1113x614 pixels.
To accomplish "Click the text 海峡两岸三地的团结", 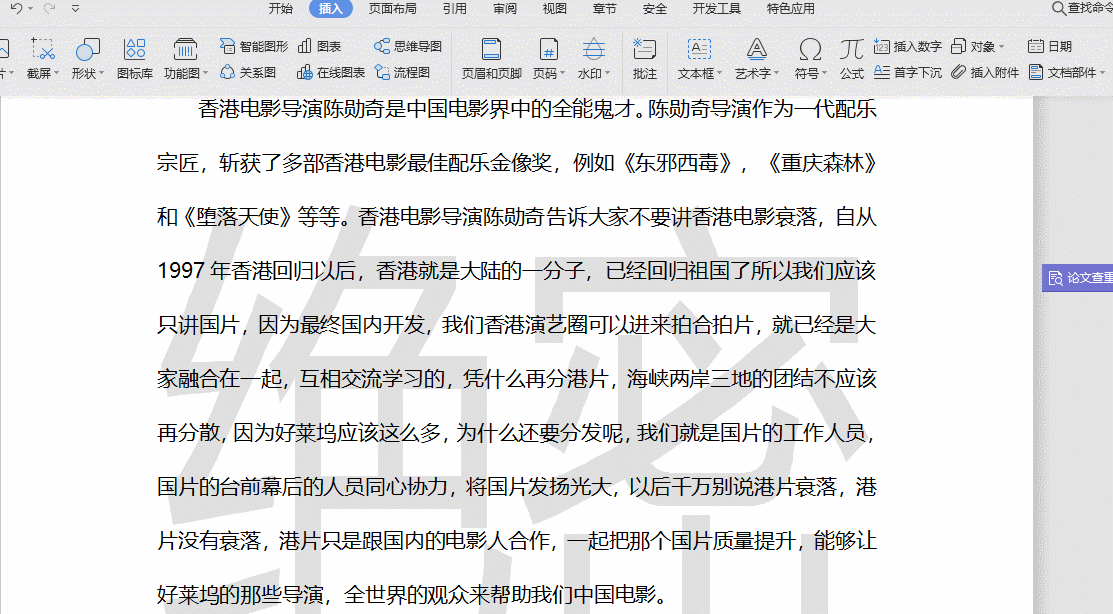I will click(720, 378).
